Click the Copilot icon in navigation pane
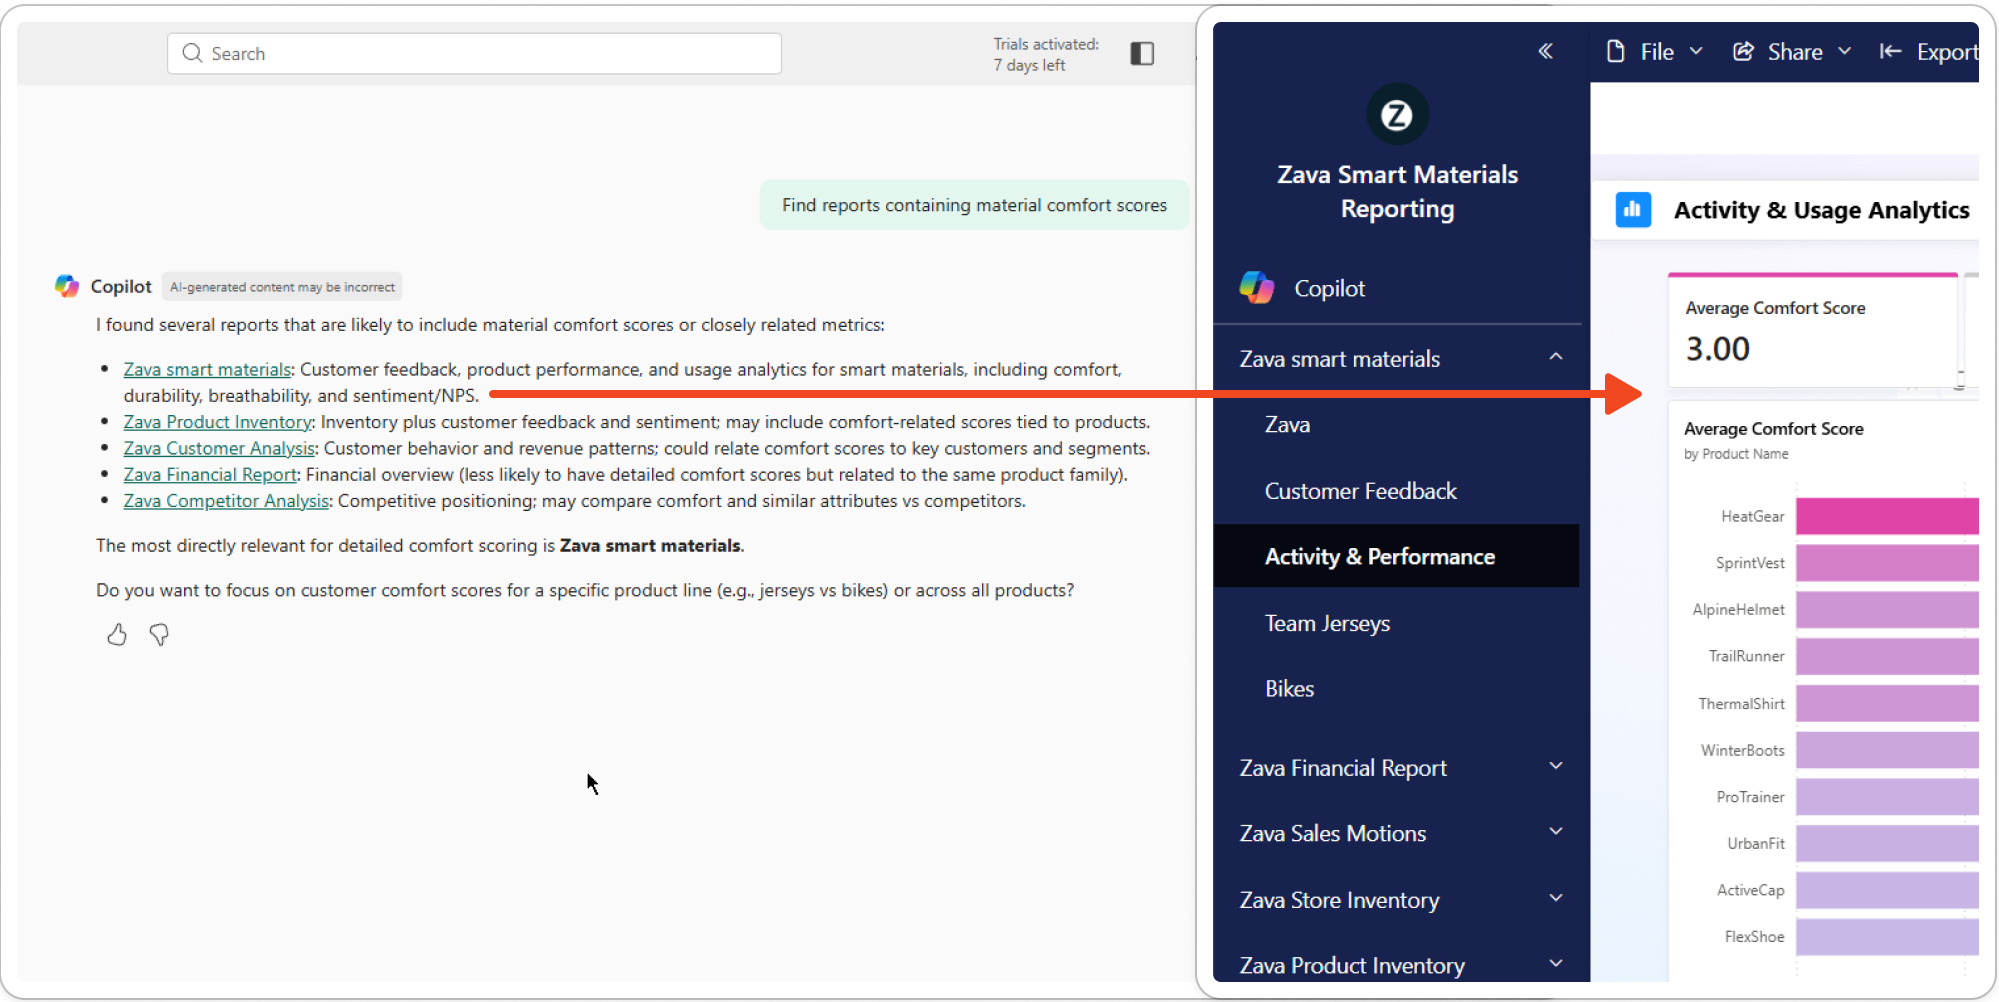Screen dimensions: 1999x1002 pyautogui.click(x=1257, y=288)
